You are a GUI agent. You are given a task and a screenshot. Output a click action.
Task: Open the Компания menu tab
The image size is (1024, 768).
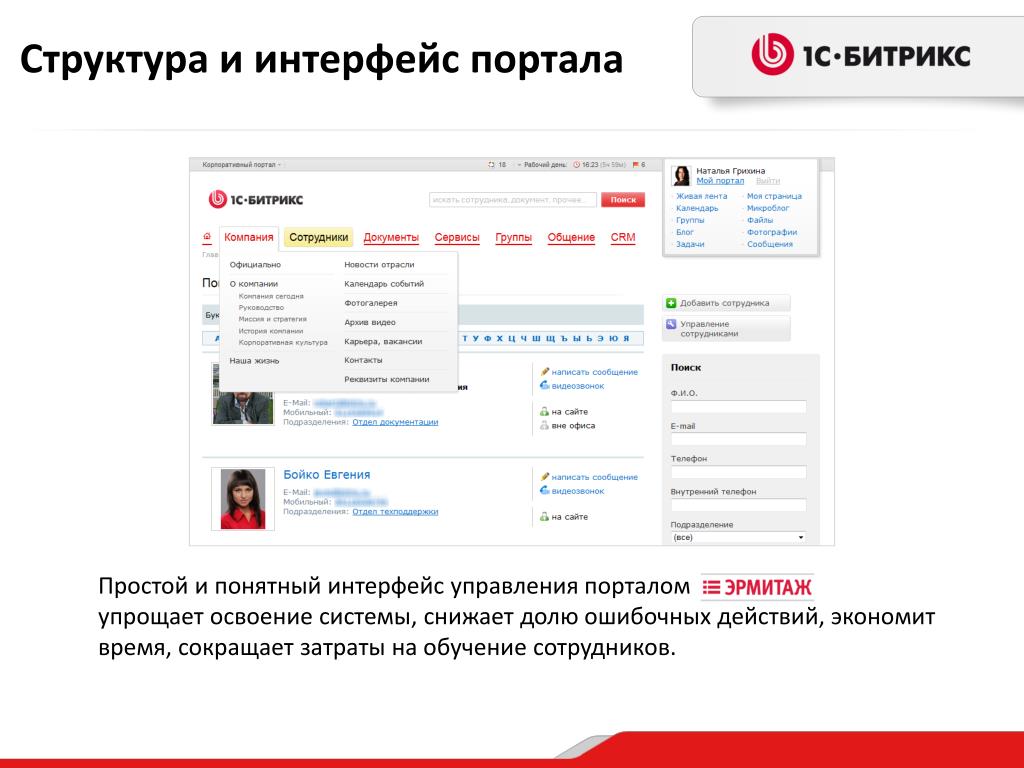pos(249,237)
